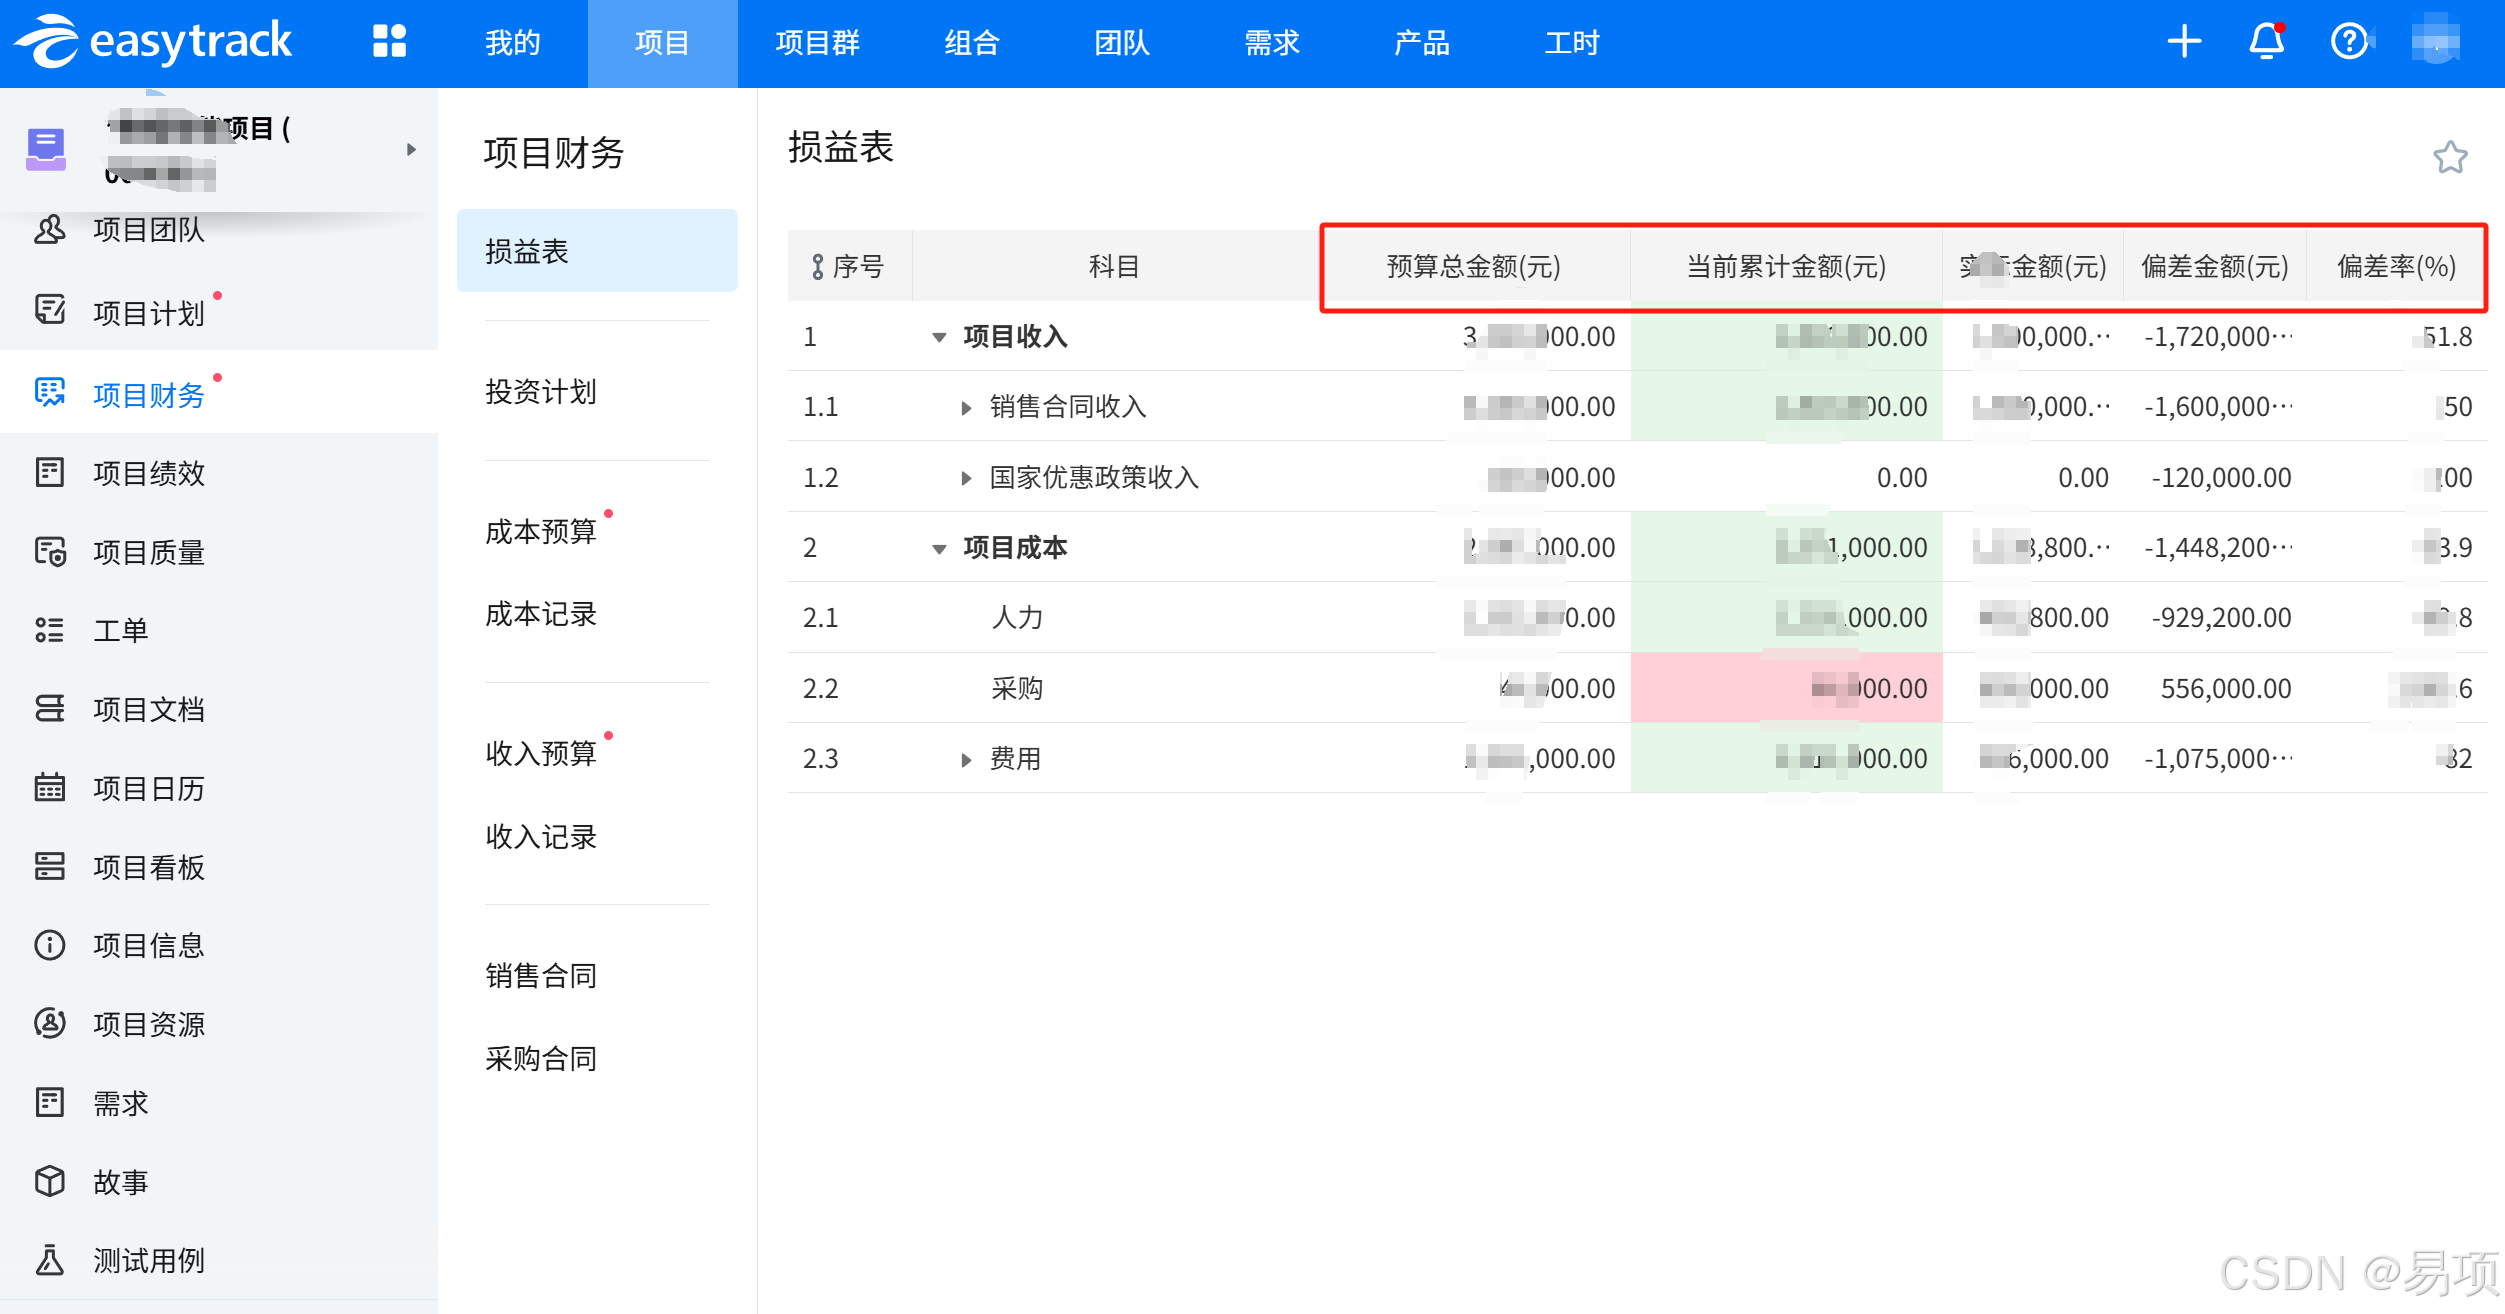This screenshot has width=2505, height=1314.
Task: Open the app grid launcher icon
Action: [x=389, y=42]
